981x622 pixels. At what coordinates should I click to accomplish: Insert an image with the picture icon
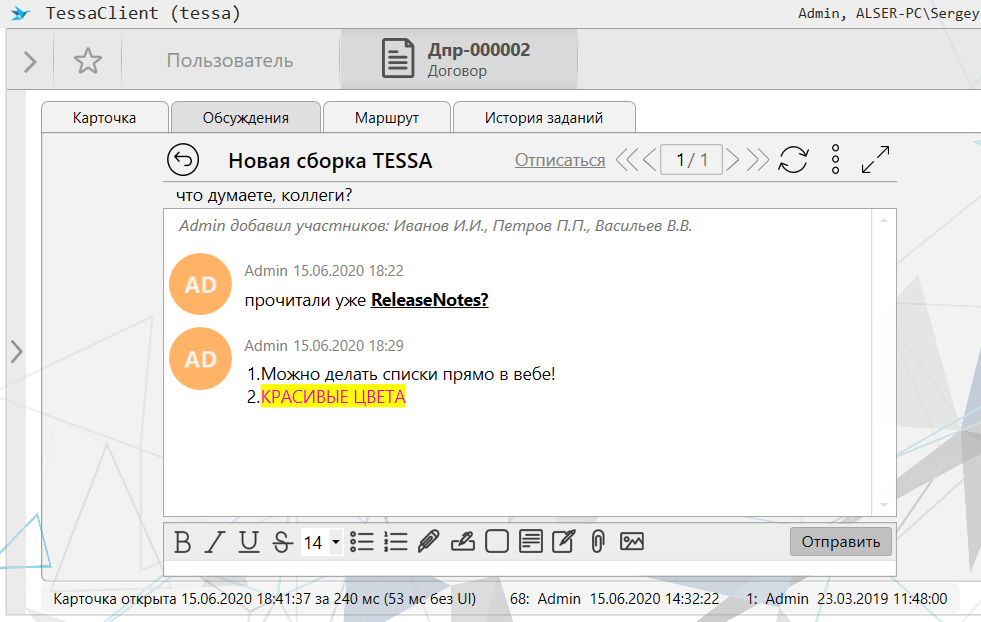point(631,542)
